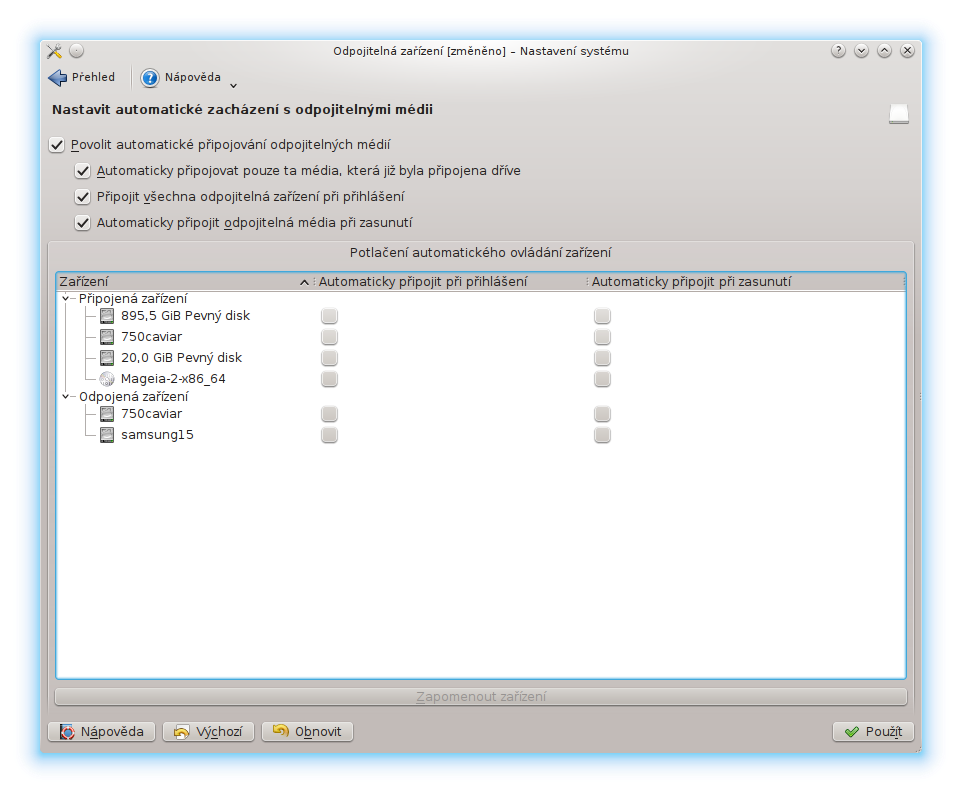
Task: Select the Připojená zařízení group label
Action: point(133,299)
